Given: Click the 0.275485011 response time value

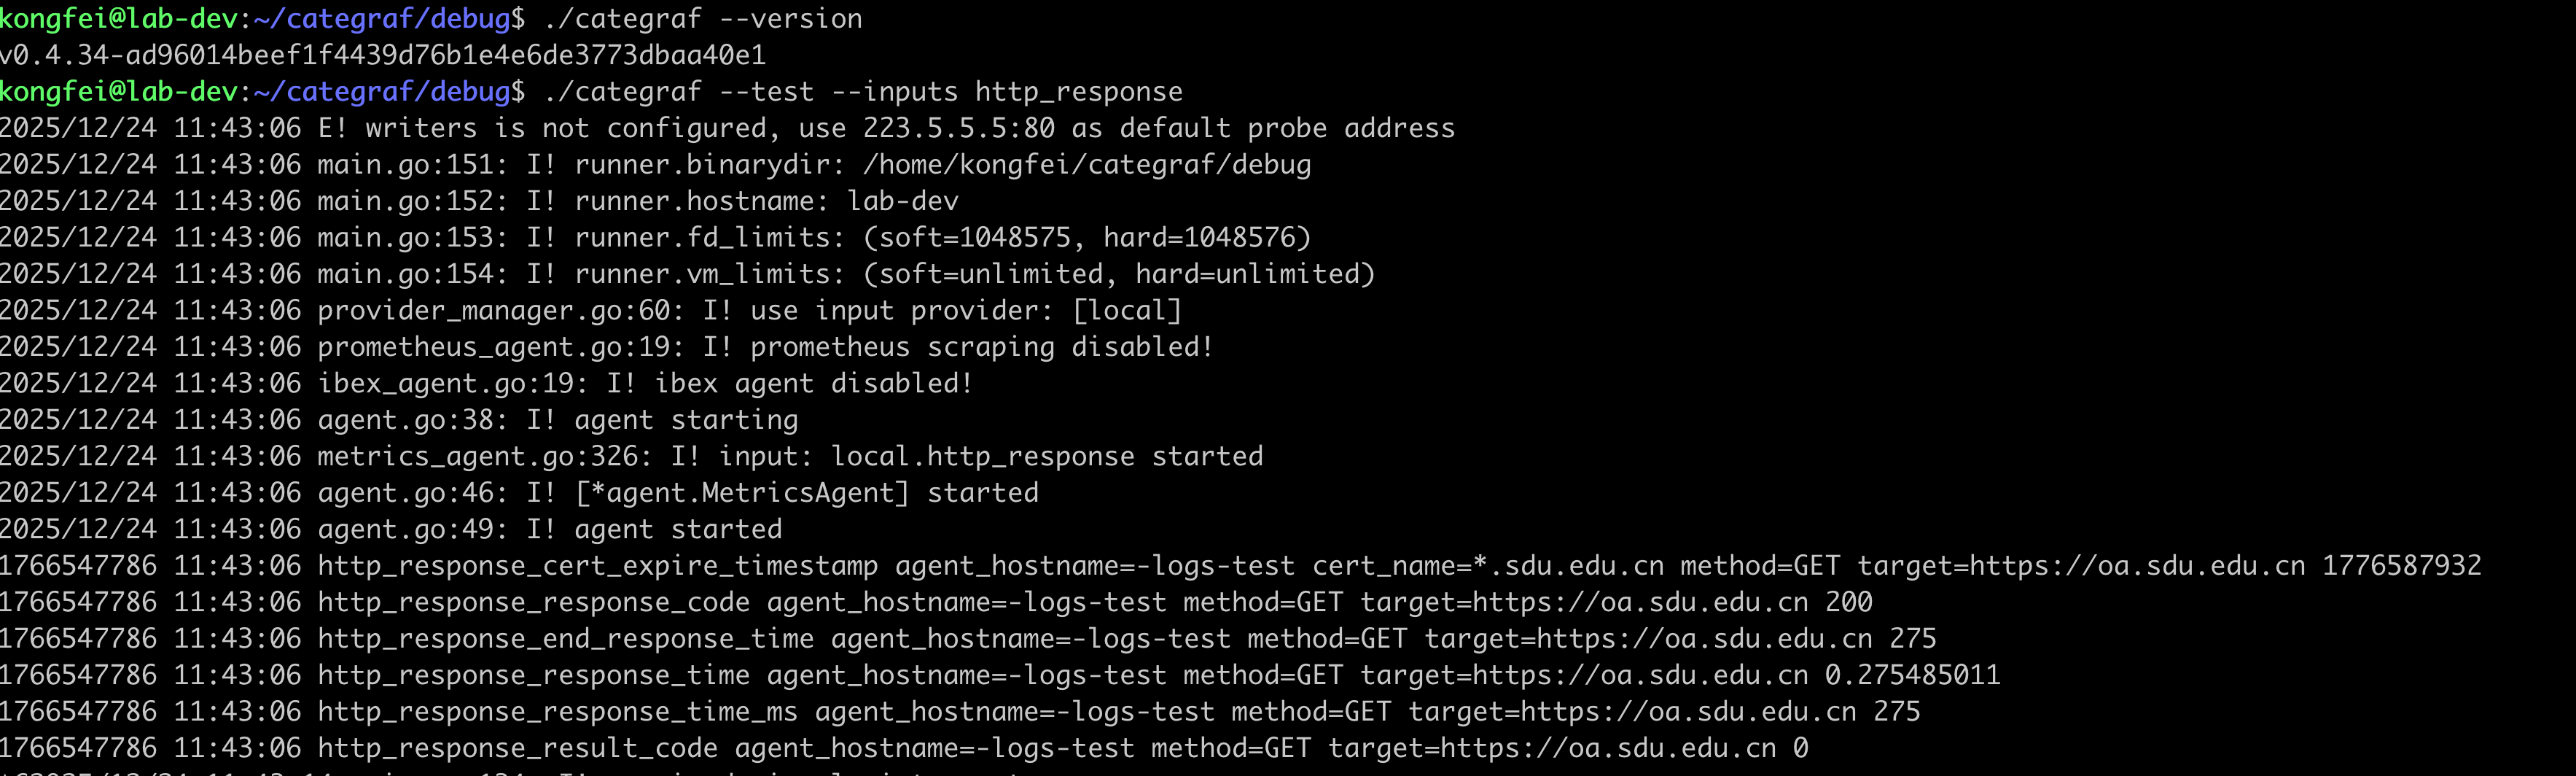Looking at the screenshot, I should tap(1912, 675).
